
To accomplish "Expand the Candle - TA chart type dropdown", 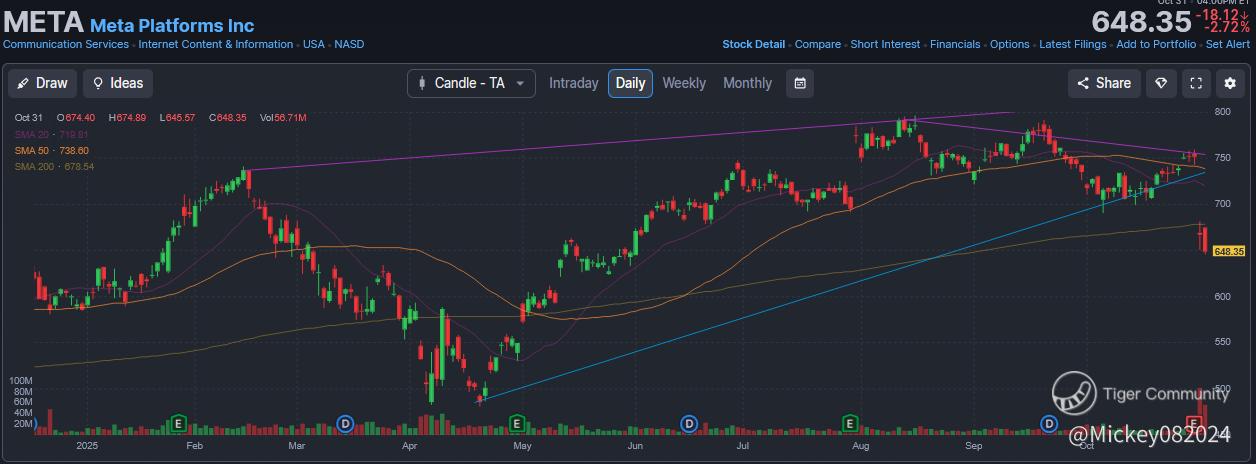I will tap(471, 83).
